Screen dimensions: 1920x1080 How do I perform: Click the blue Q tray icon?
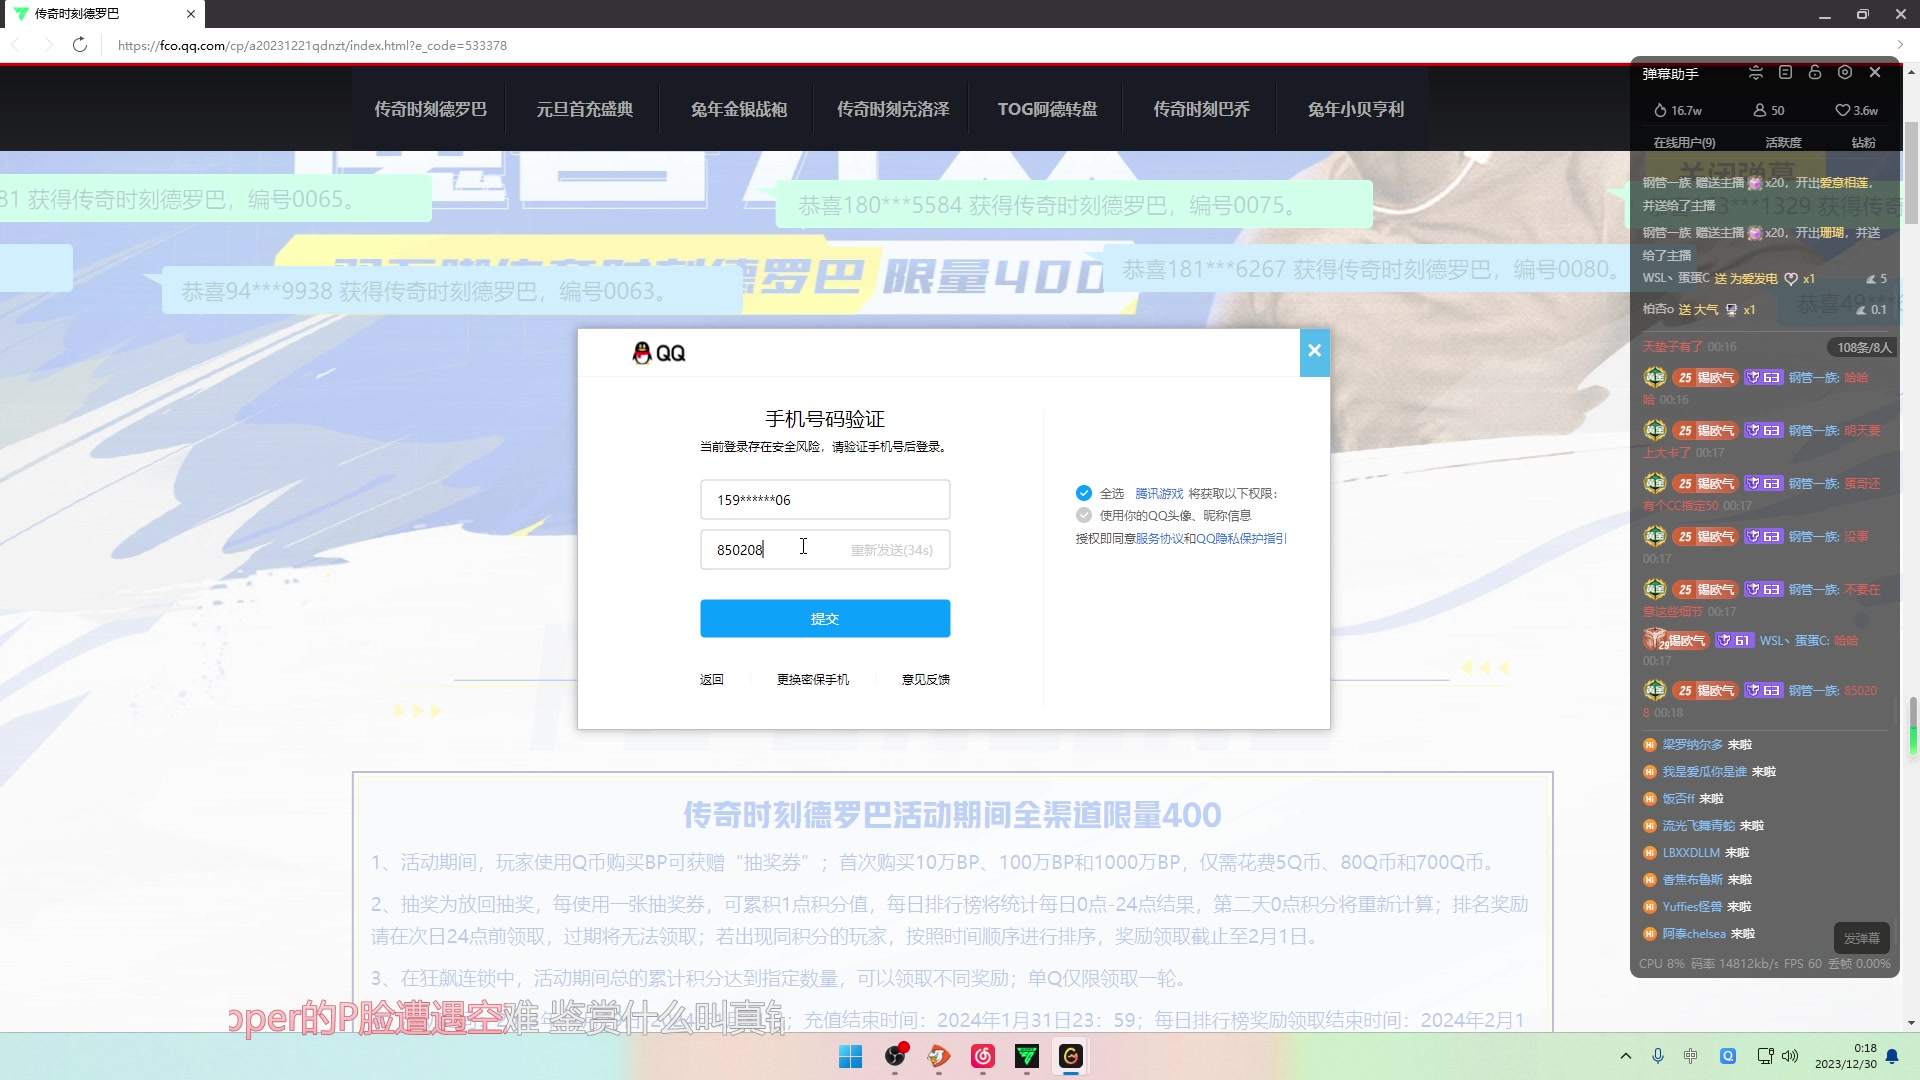(x=1728, y=1056)
